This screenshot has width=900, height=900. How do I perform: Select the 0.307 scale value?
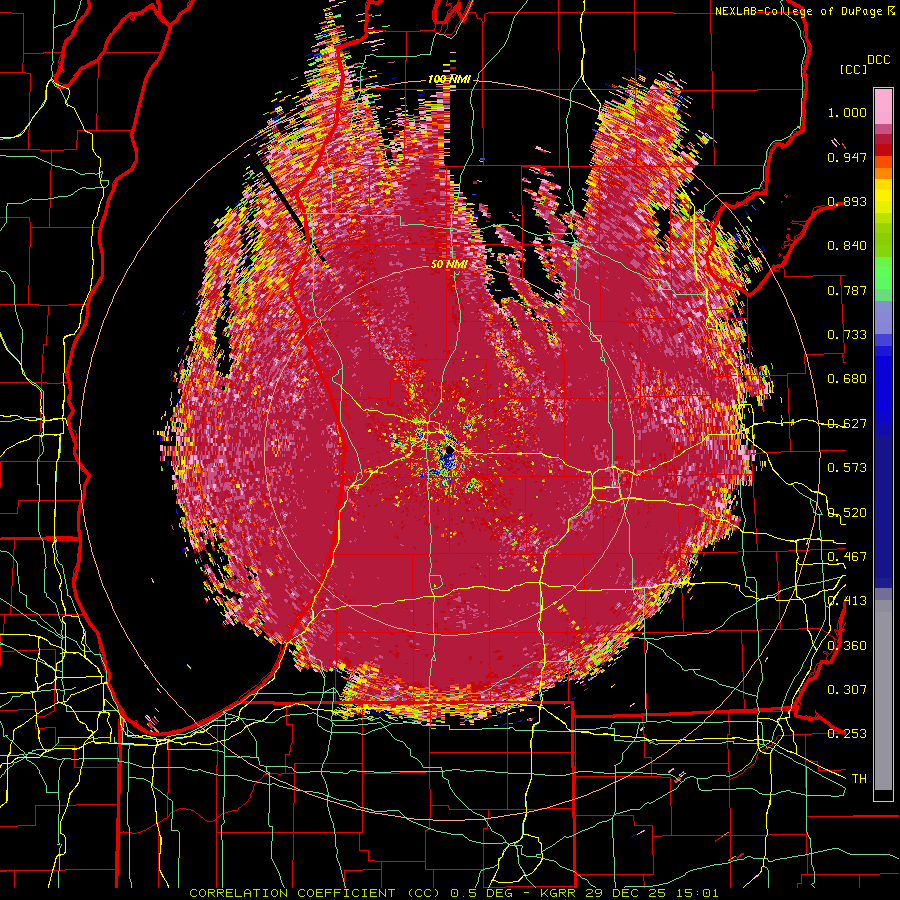[x=847, y=690]
